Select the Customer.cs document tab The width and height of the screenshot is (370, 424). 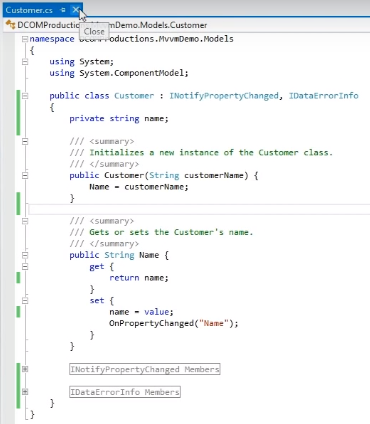29,10
